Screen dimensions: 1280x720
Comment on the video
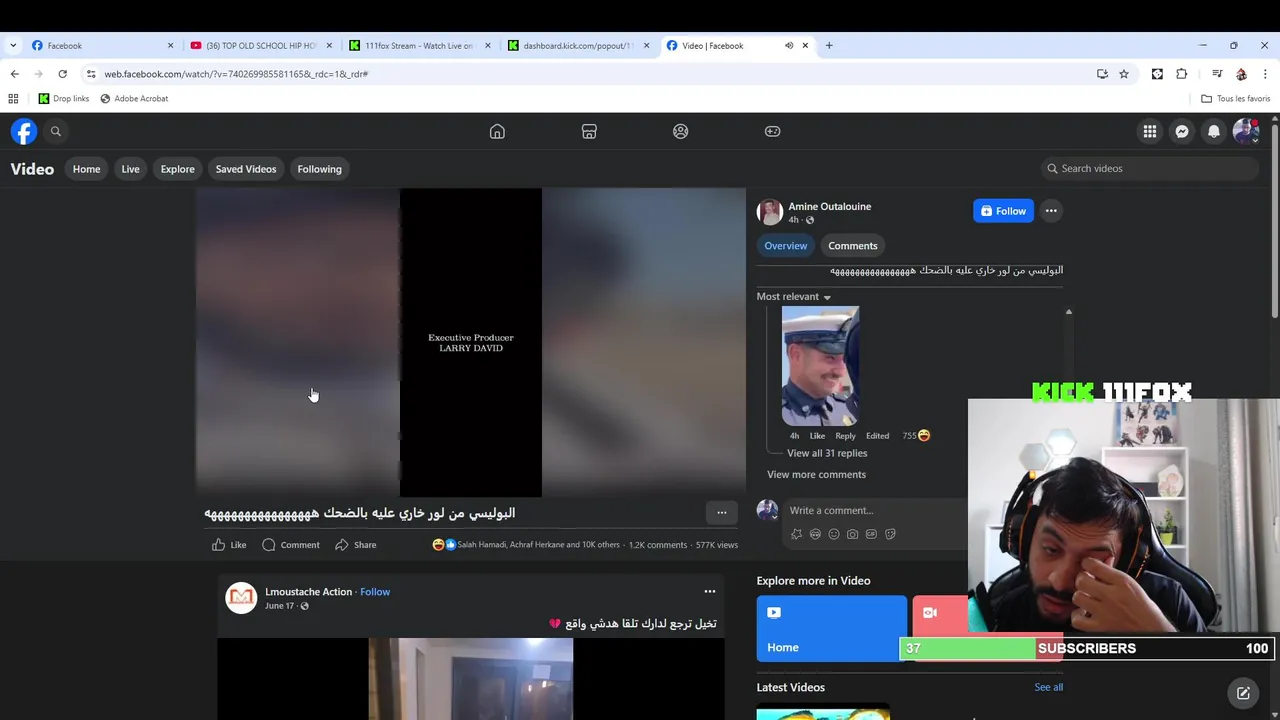(291, 545)
